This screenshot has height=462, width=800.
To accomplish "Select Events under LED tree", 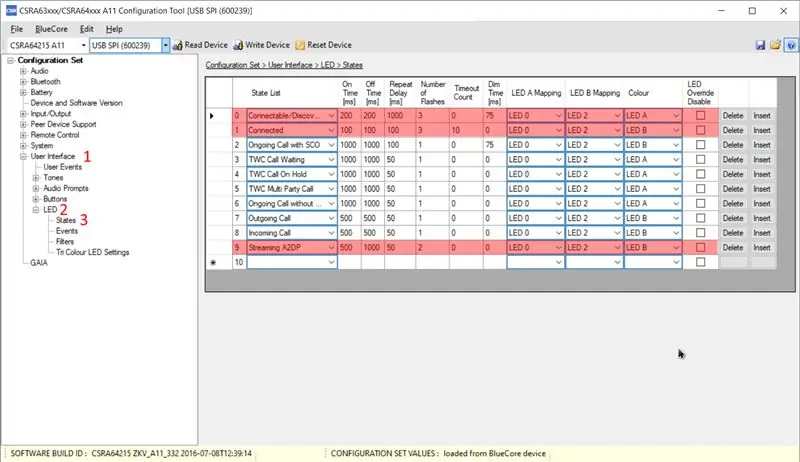I will tap(67, 231).
